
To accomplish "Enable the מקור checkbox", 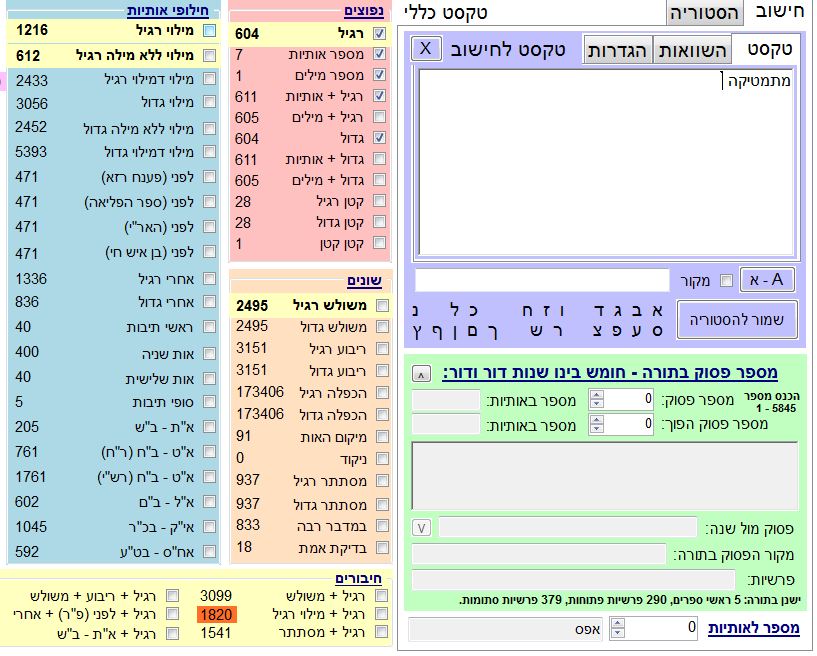I will (725, 281).
